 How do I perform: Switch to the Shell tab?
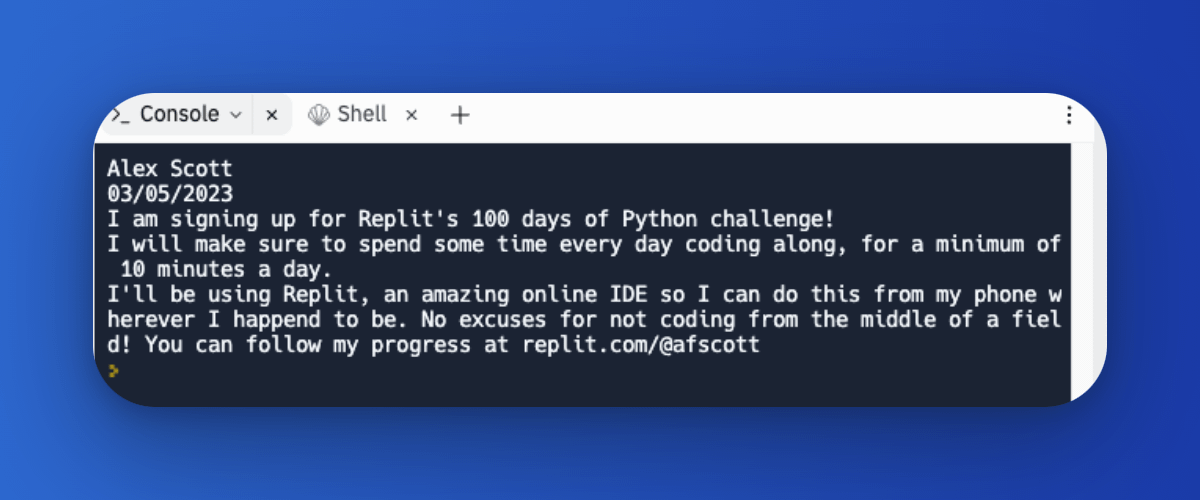click(362, 114)
